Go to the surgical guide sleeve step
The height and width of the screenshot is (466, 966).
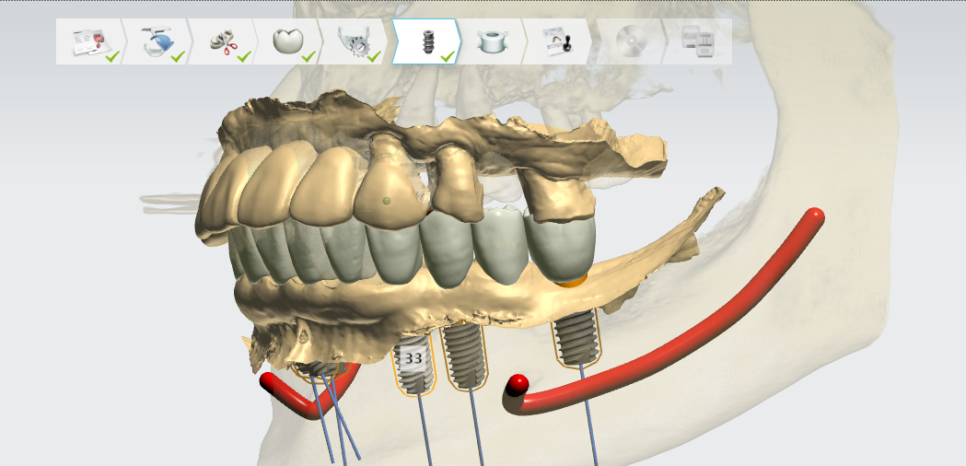[492, 41]
